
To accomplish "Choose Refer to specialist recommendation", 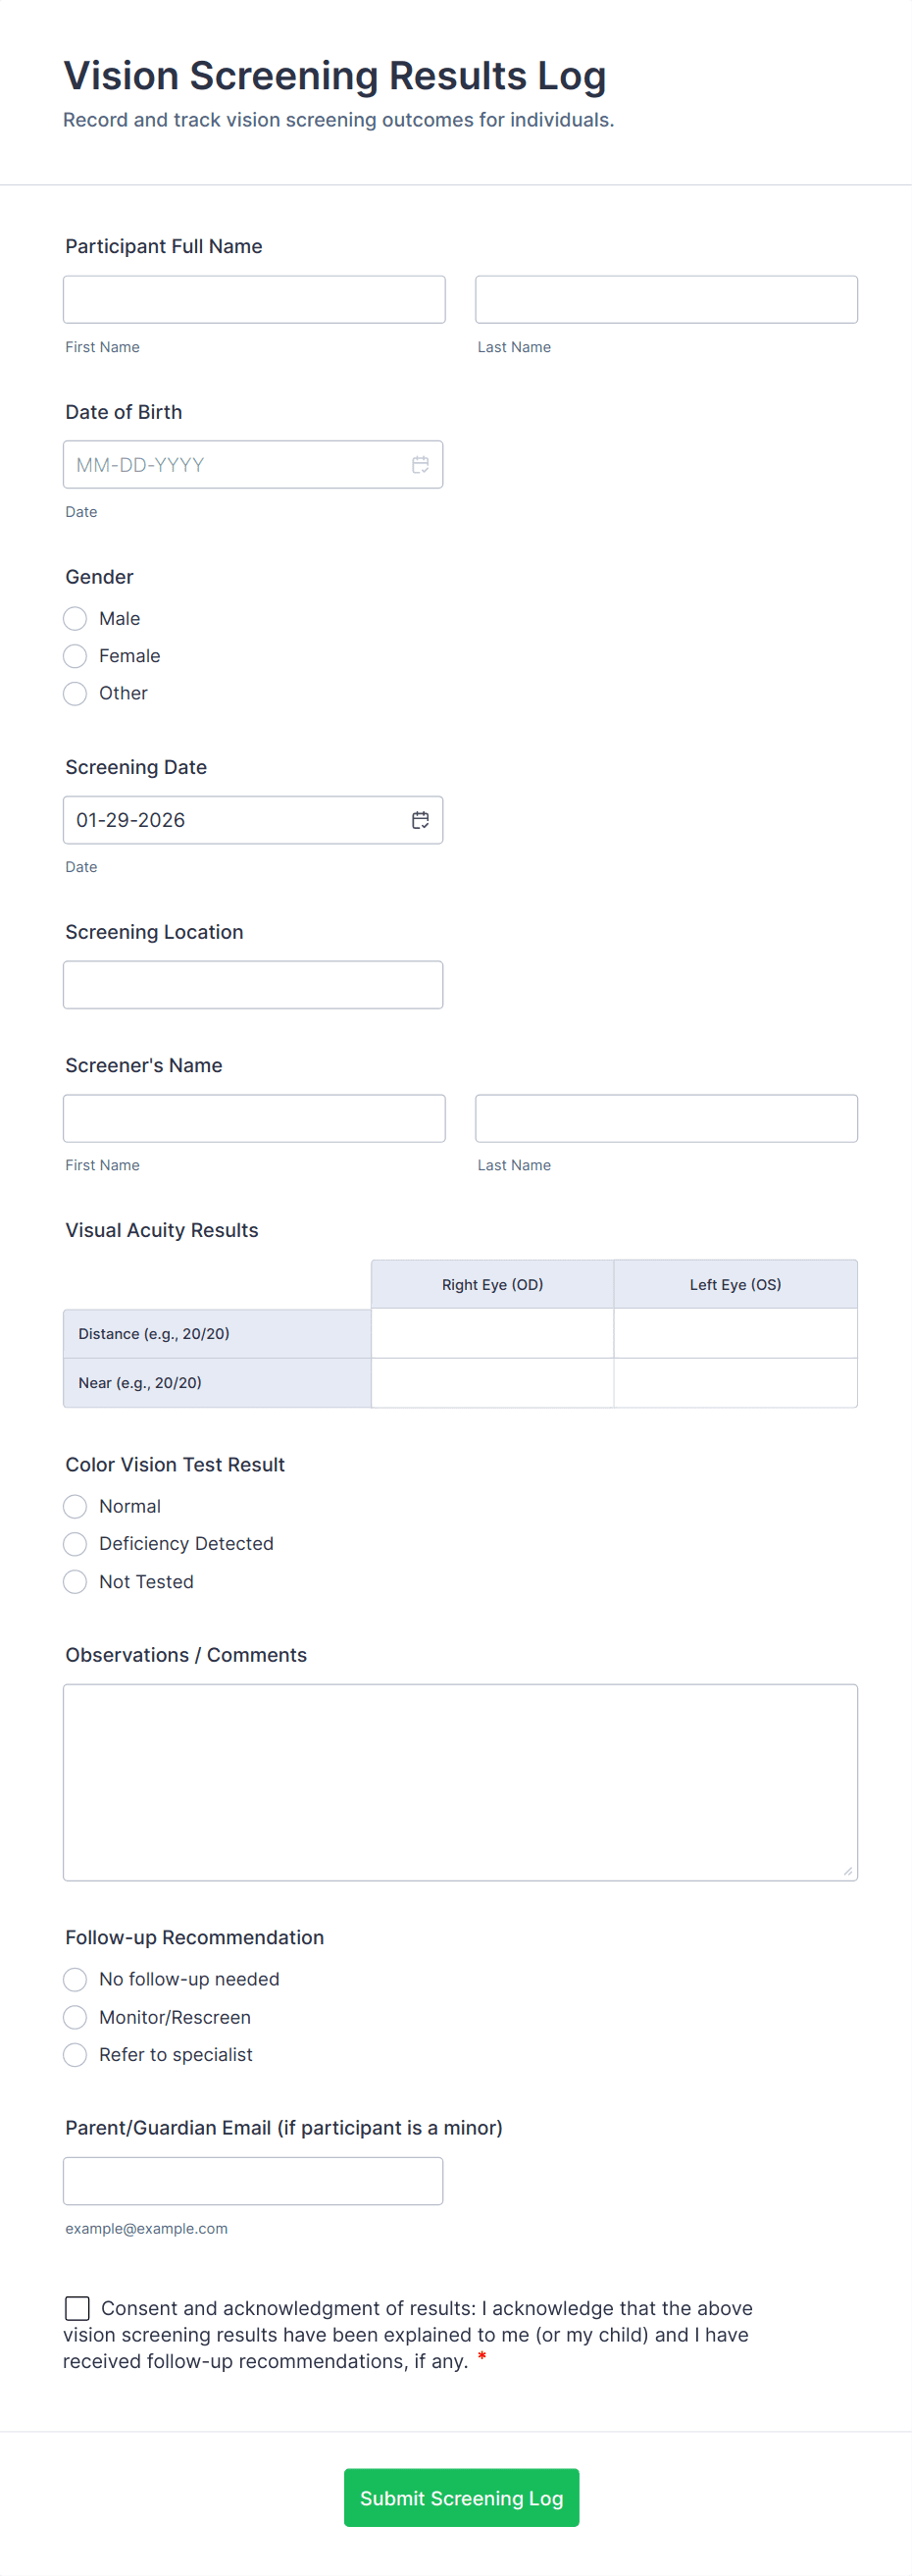I will click(74, 2054).
